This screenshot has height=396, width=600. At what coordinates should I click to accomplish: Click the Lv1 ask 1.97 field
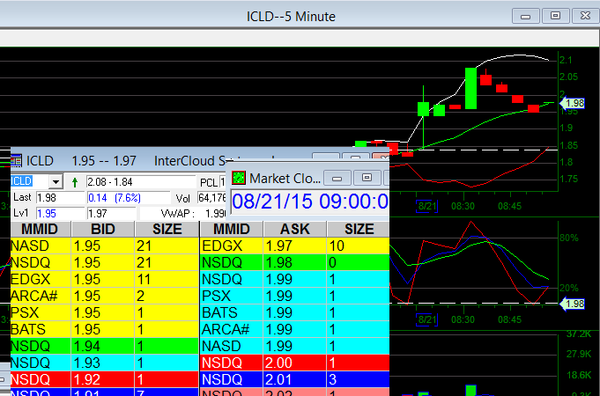pyautogui.click(x=111, y=213)
